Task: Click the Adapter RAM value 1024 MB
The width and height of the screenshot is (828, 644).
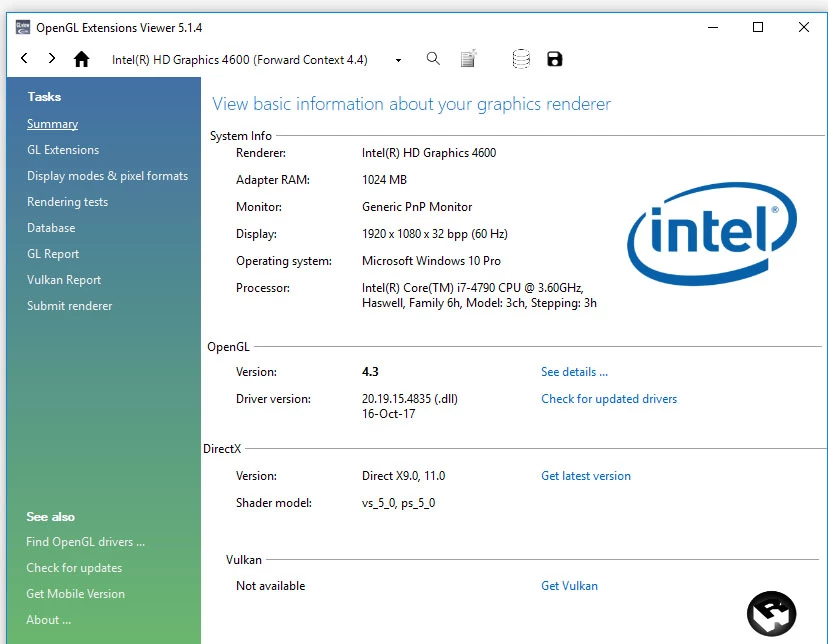Action: point(384,179)
